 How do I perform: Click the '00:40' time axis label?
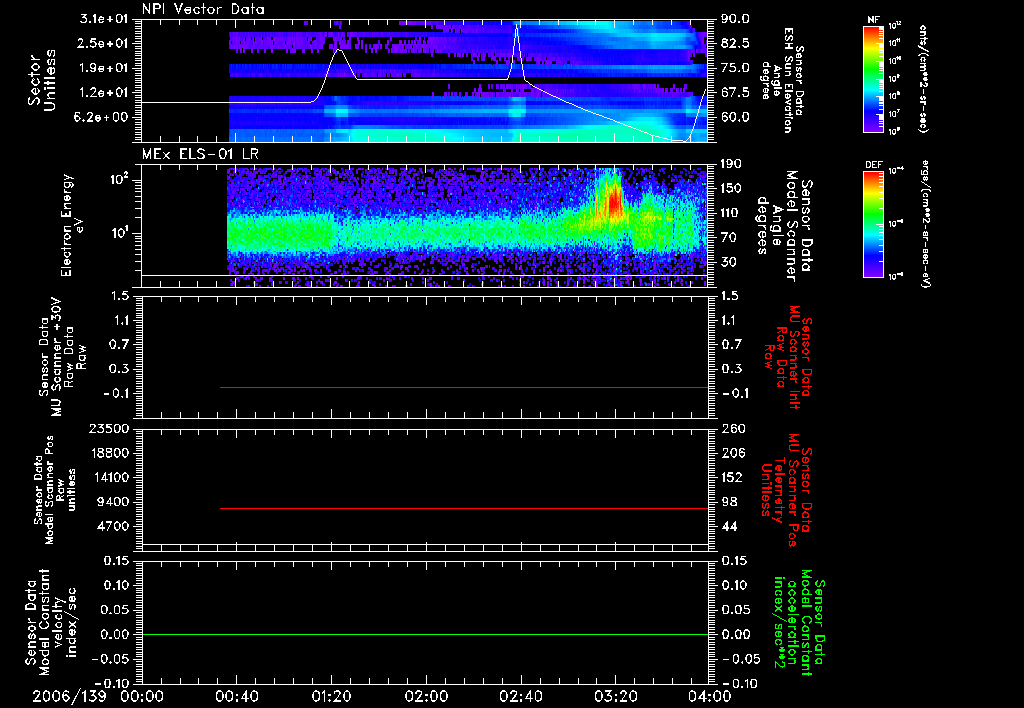pos(236,696)
